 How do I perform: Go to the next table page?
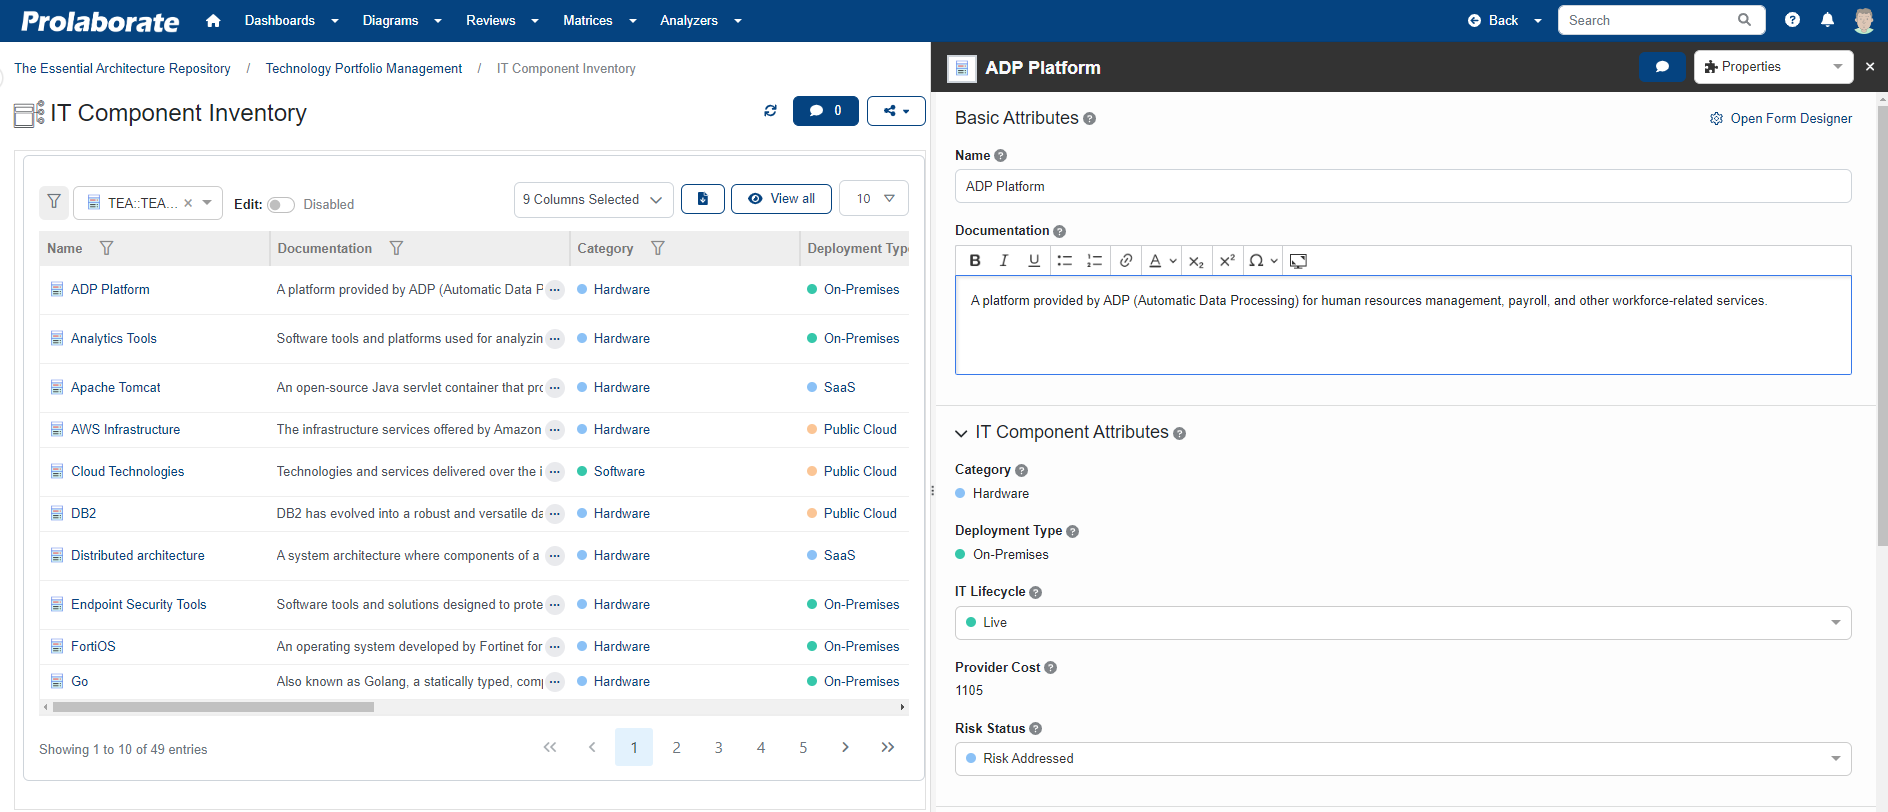(845, 747)
